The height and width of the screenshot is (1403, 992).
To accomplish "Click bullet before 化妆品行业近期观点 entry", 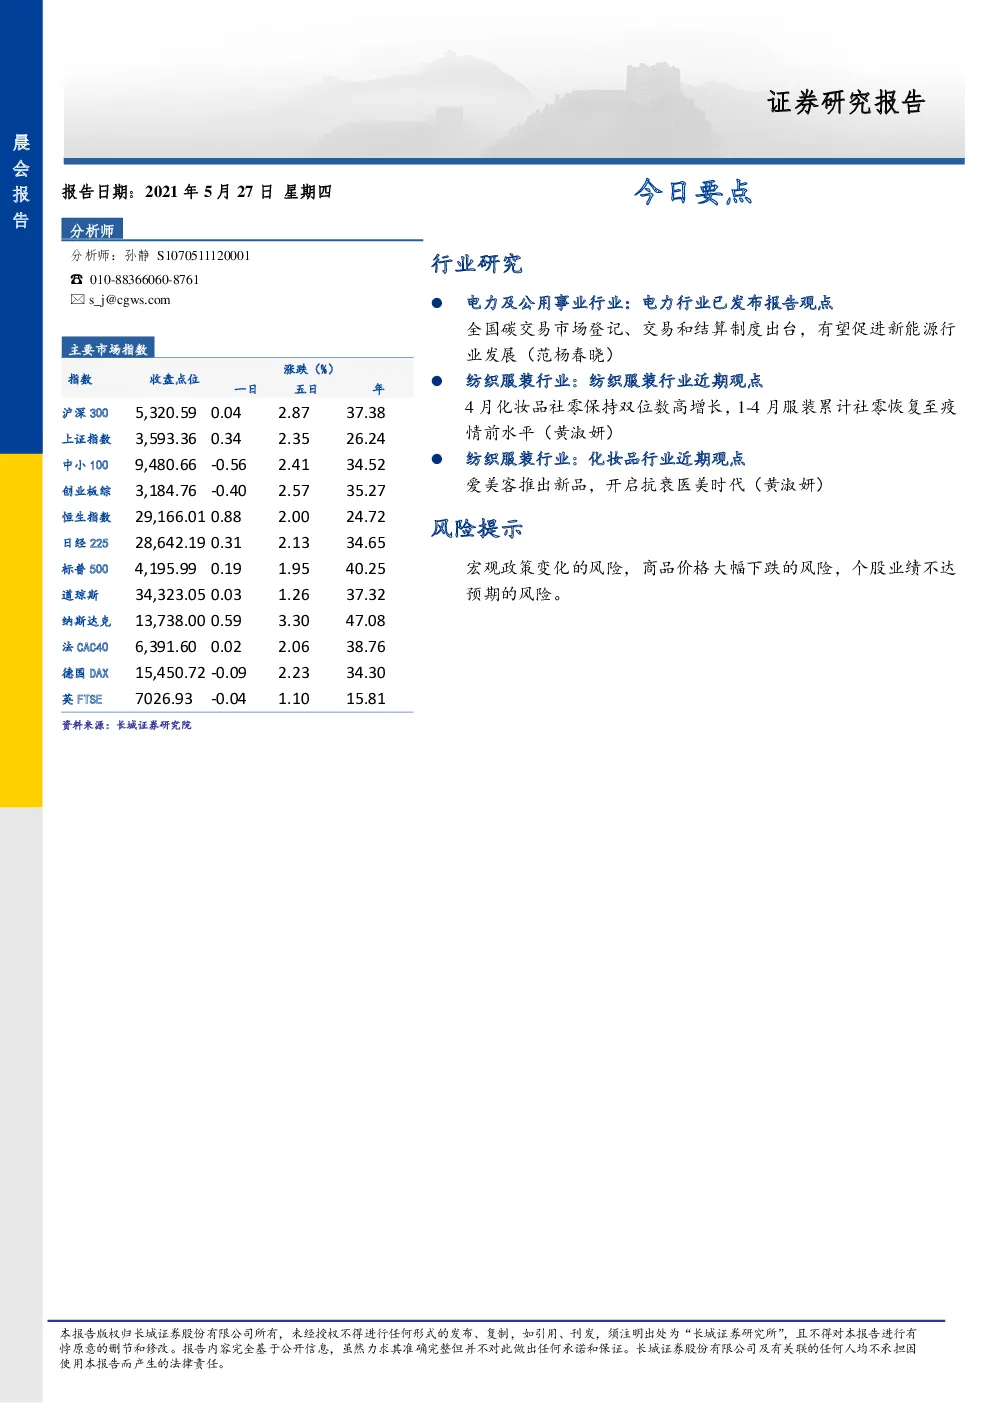I will click(437, 459).
